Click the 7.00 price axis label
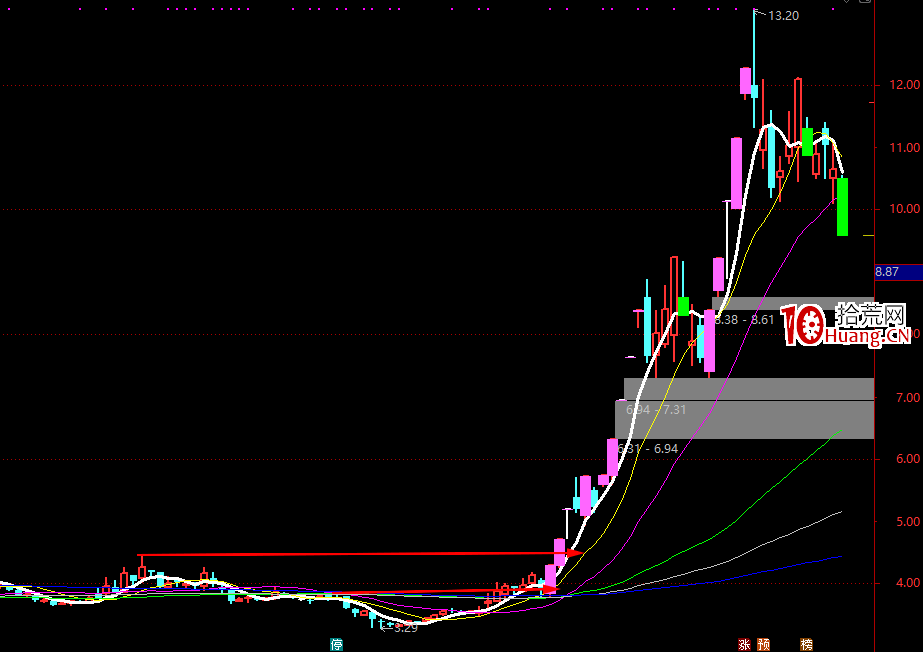Image resolution: width=923 pixels, height=652 pixels. coord(908,398)
